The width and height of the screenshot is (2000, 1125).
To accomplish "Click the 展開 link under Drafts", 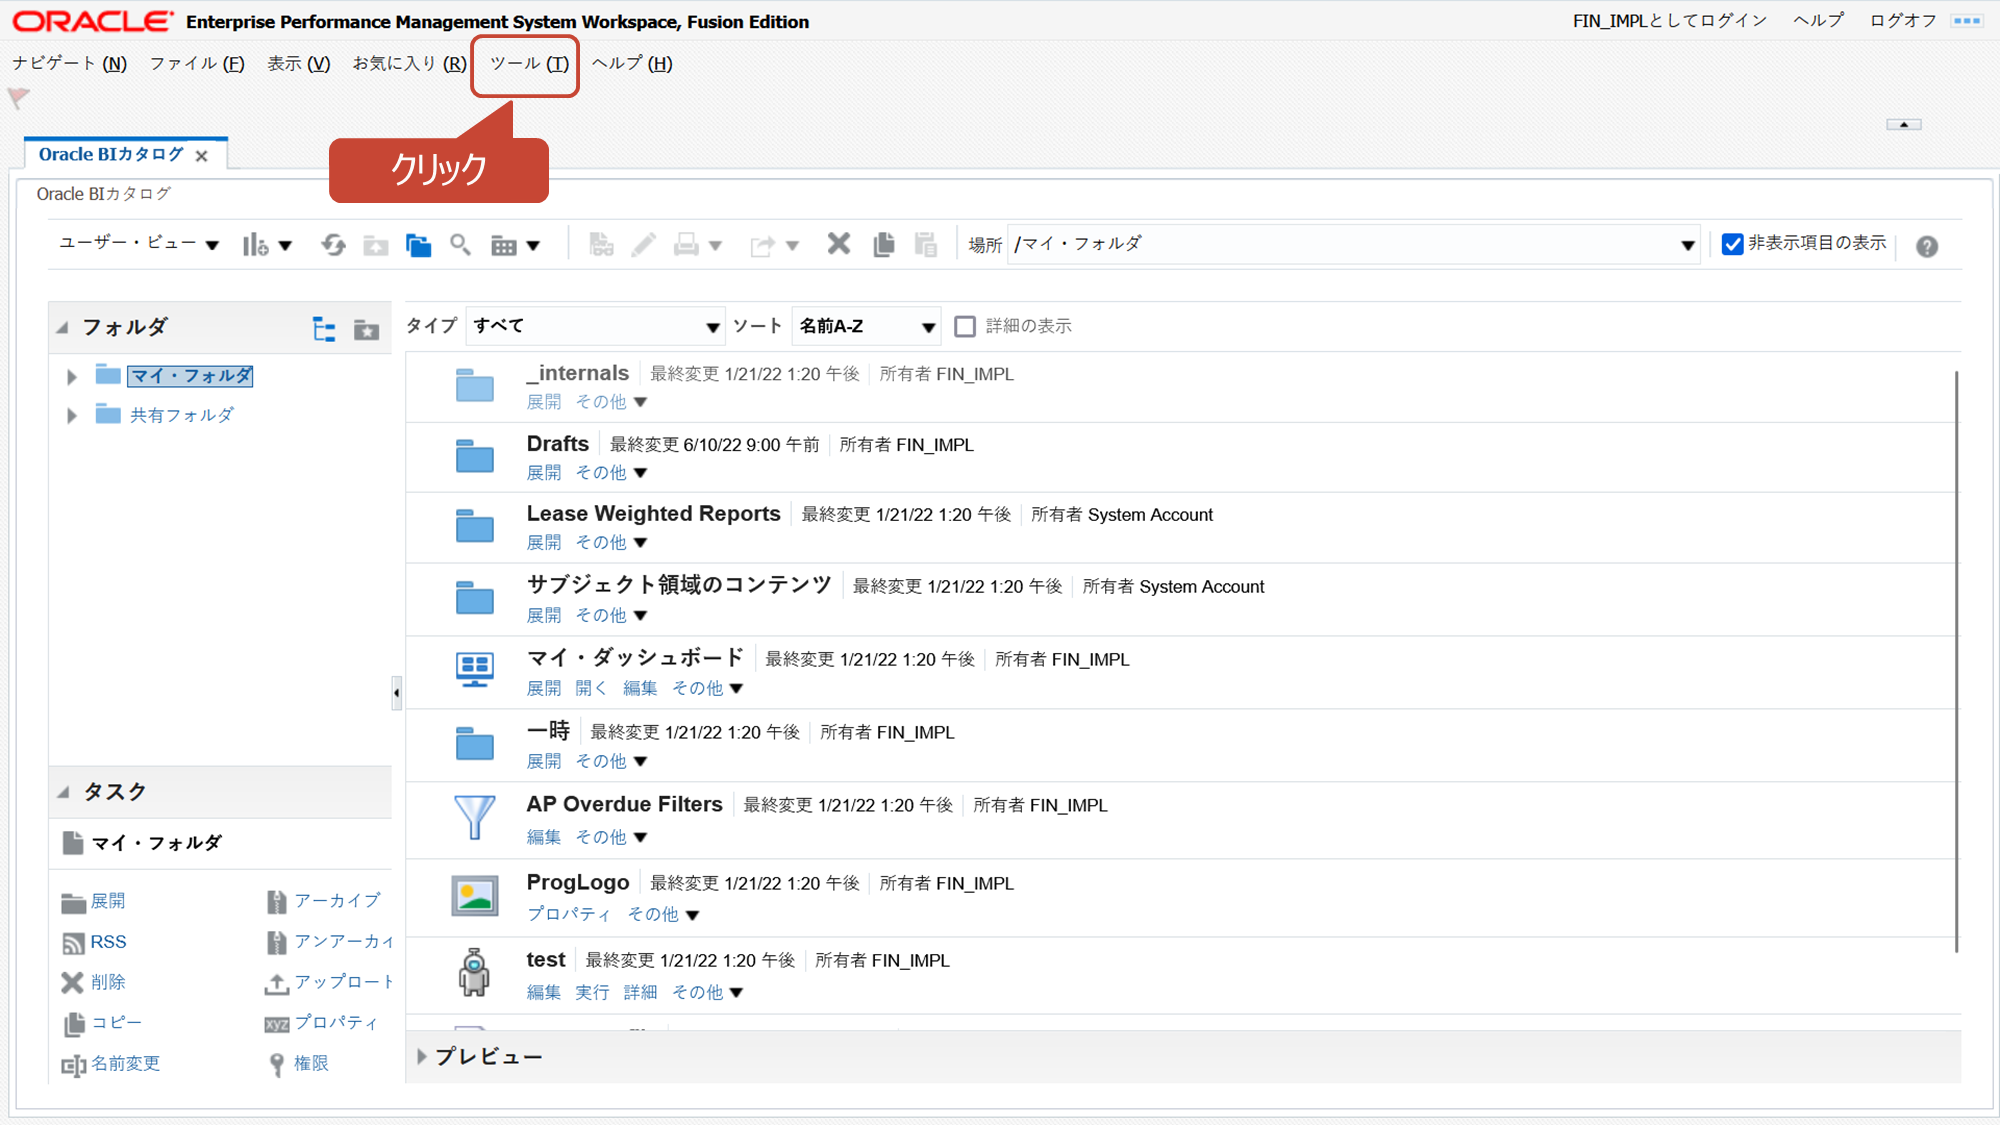I will 544,472.
